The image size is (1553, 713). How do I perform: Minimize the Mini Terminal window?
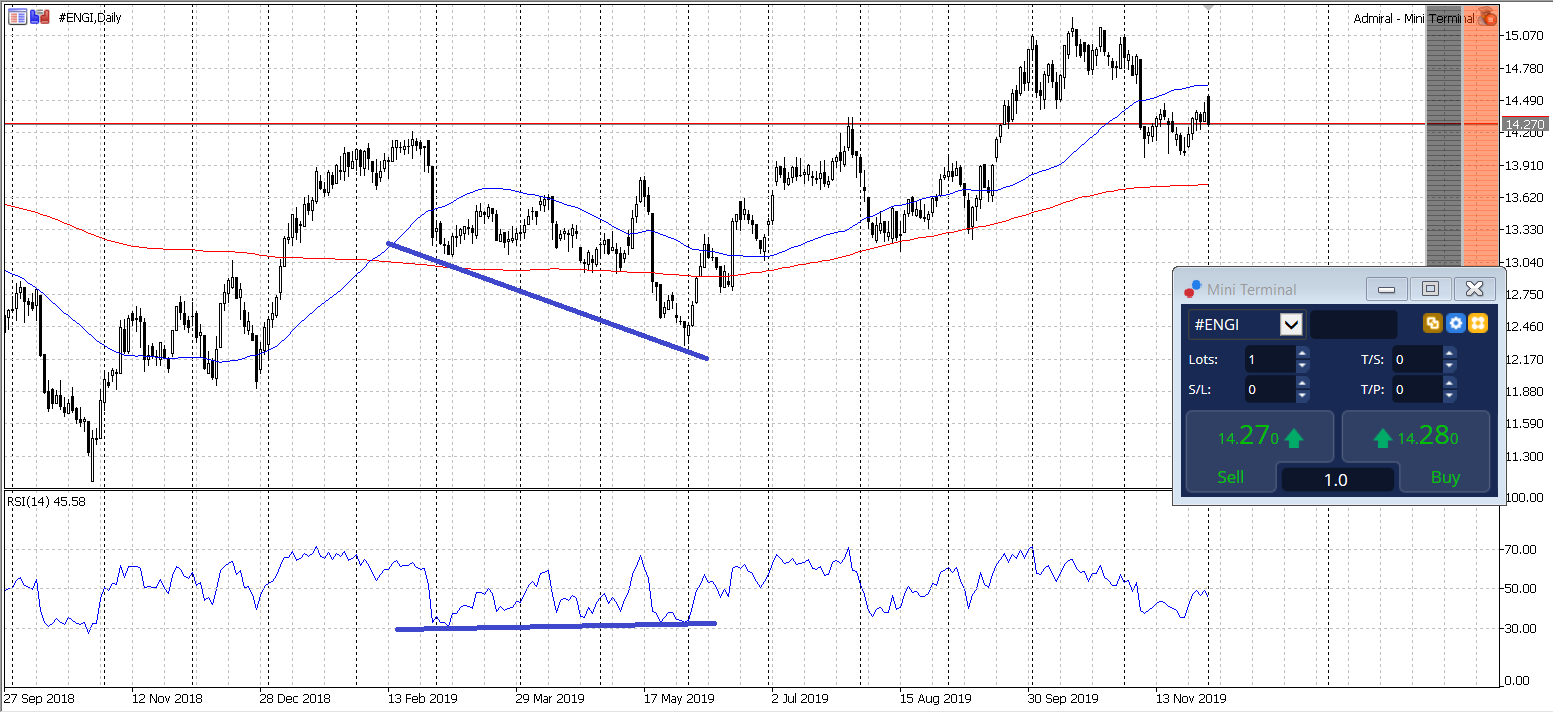tap(1386, 289)
